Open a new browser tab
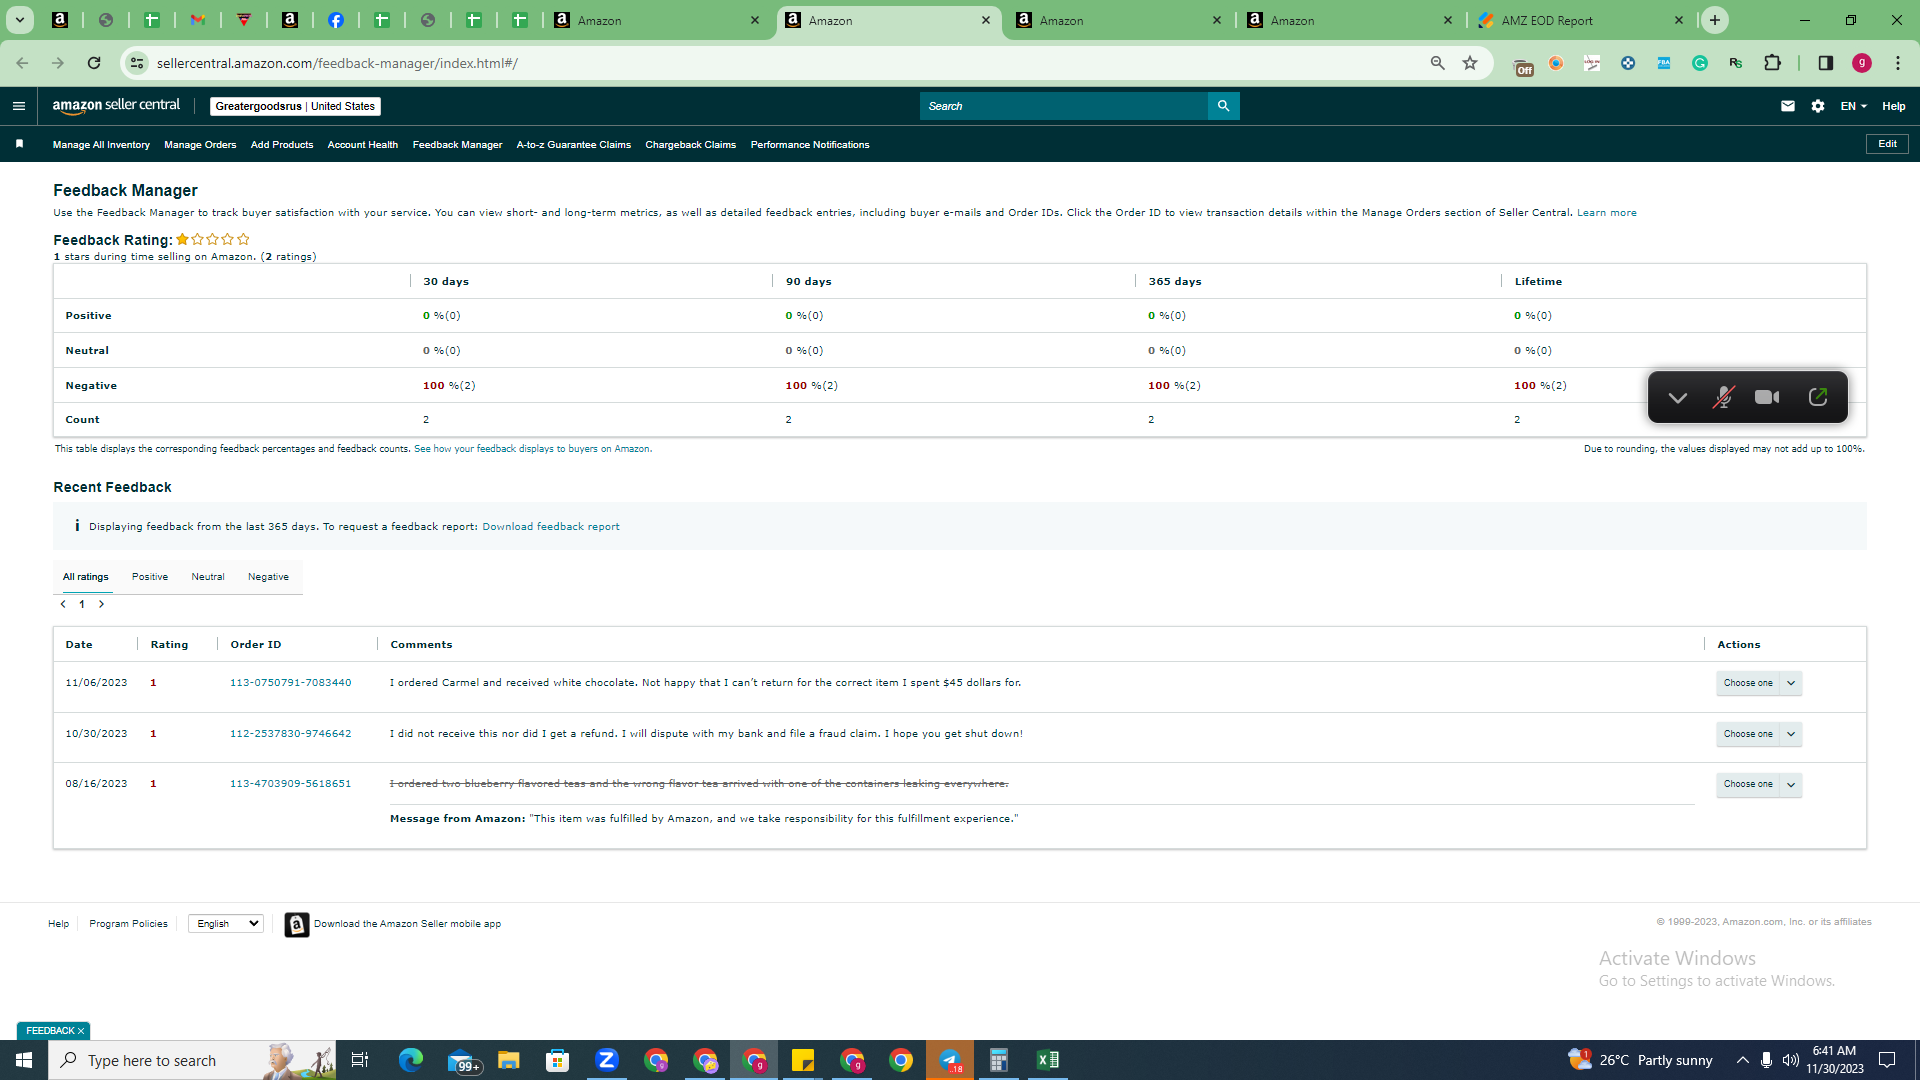1920x1080 pixels. point(1715,20)
